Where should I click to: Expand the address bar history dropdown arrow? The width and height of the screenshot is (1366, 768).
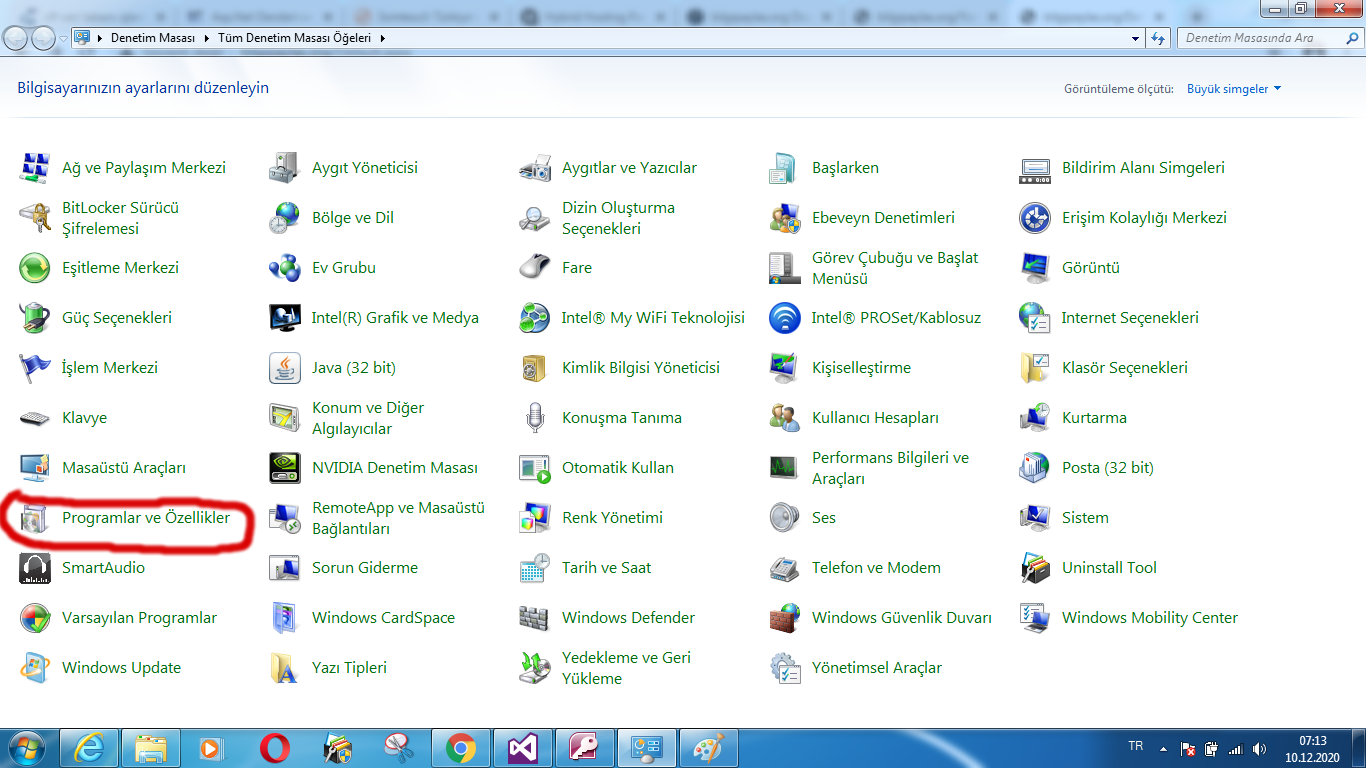tap(1135, 38)
